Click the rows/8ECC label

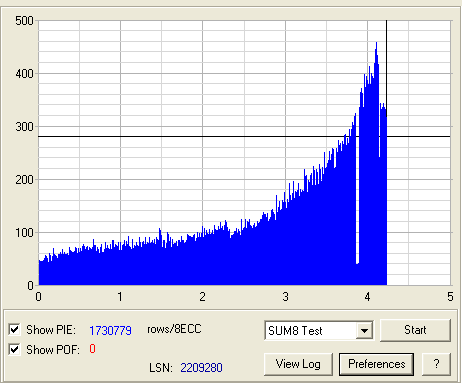point(174,329)
